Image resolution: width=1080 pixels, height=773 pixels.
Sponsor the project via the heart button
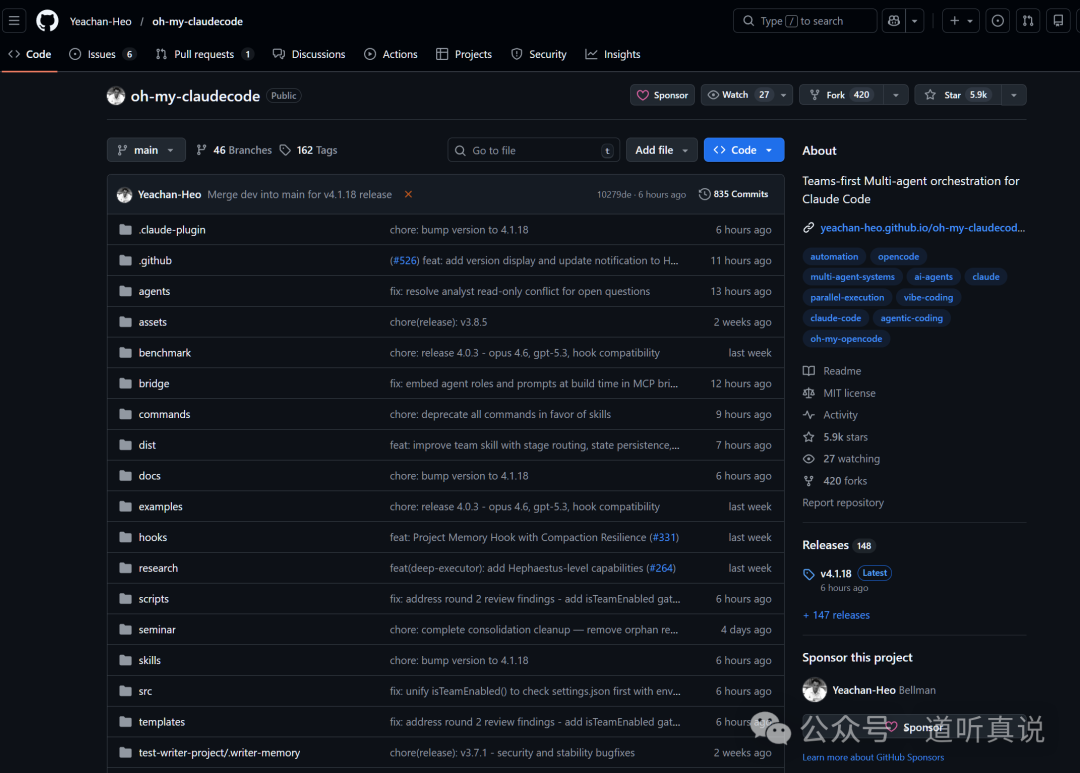662,95
